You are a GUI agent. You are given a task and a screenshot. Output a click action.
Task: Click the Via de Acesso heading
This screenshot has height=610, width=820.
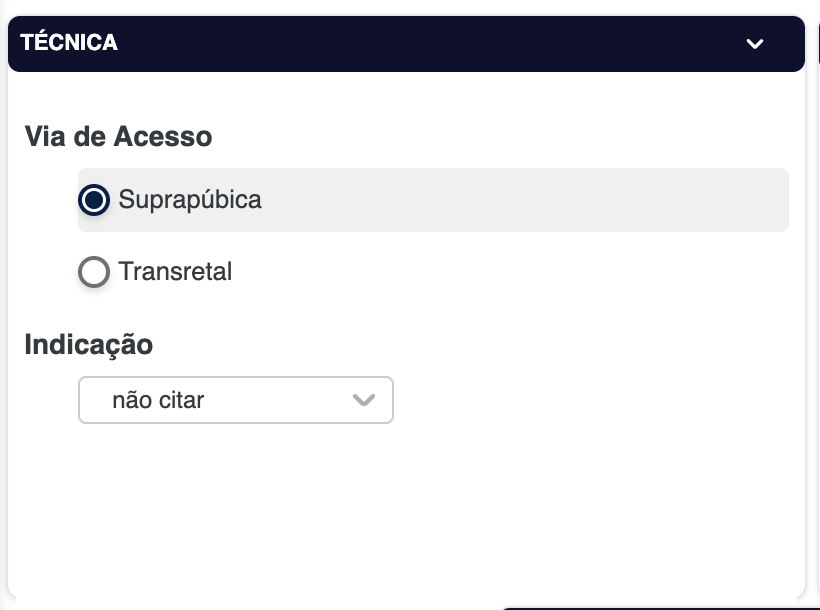(118, 136)
